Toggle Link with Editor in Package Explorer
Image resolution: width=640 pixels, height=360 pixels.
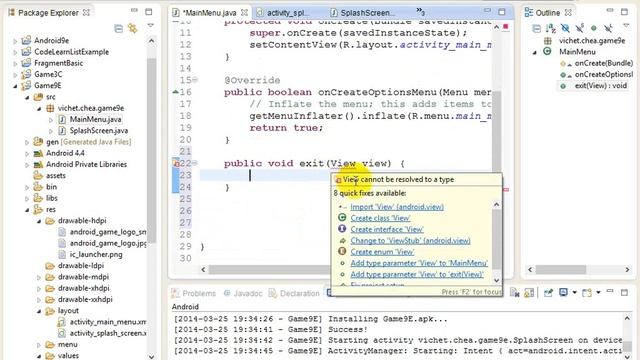pos(132,28)
